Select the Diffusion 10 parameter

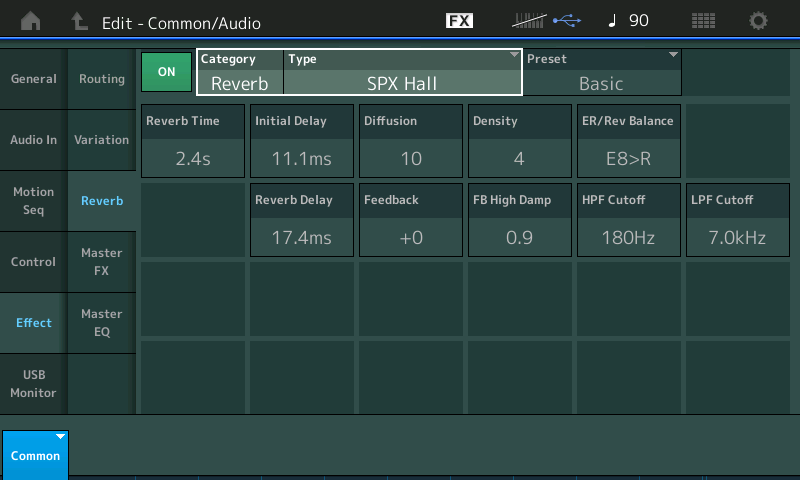(411, 141)
